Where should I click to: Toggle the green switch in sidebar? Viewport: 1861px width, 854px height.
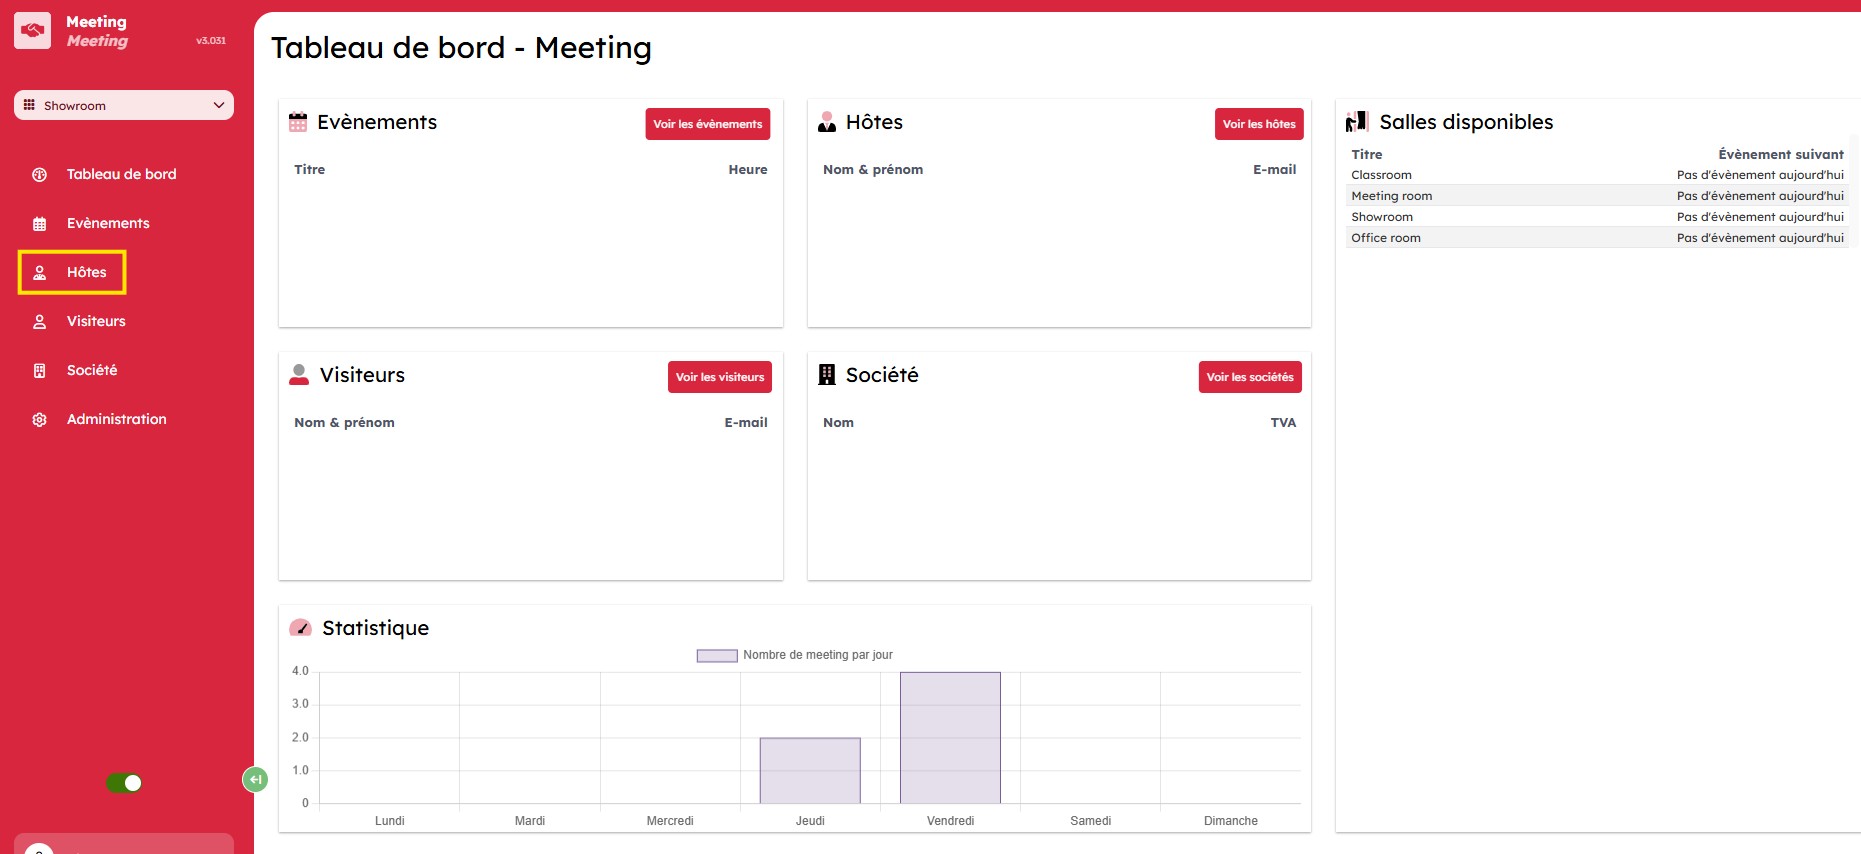coord(125,783)
